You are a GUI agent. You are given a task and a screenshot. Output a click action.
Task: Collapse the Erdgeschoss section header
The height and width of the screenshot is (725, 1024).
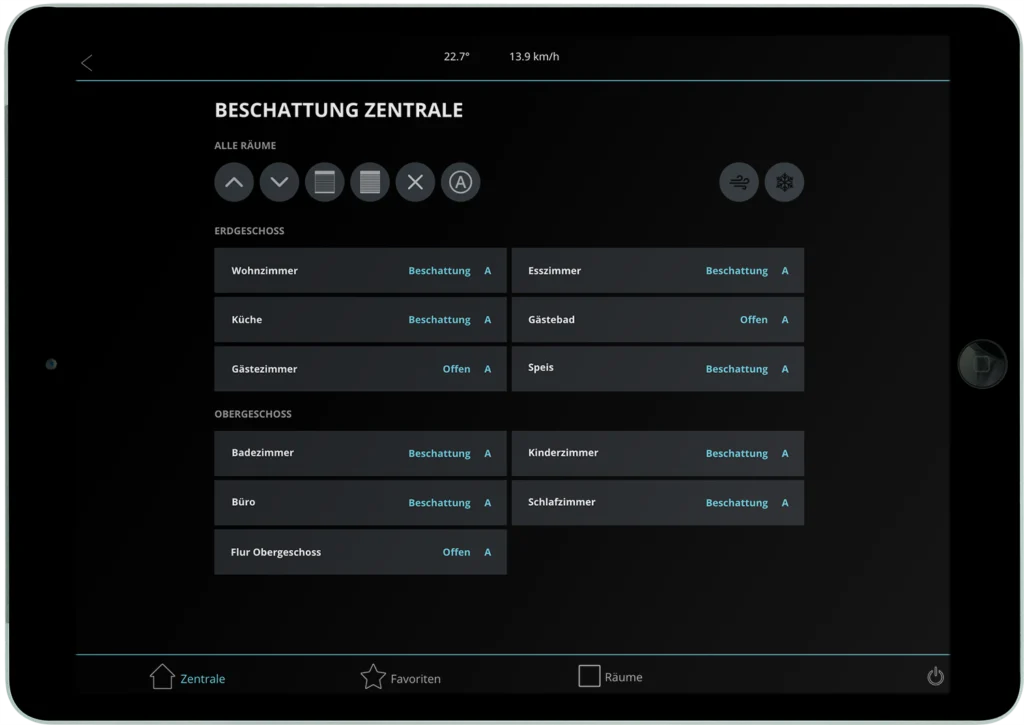click(x=249, y=230)
